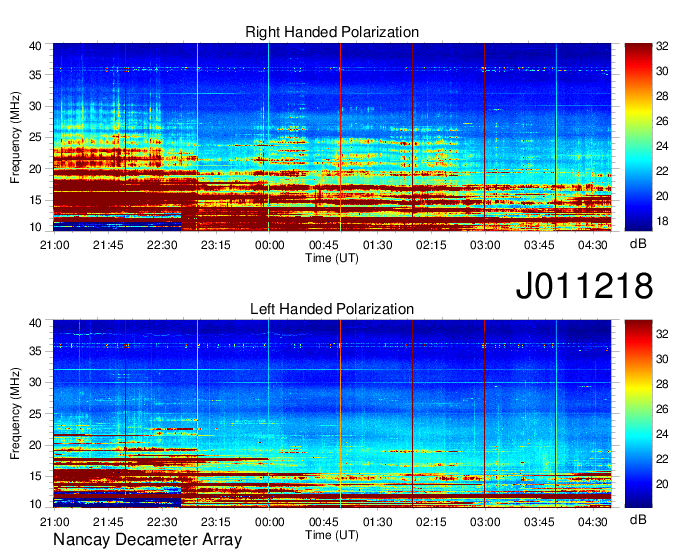Image resolution: width=680 pixels, height=552 pixels.
Task: Click the "04:30" time tick on the top plot
Action: (x=592, y=245)
